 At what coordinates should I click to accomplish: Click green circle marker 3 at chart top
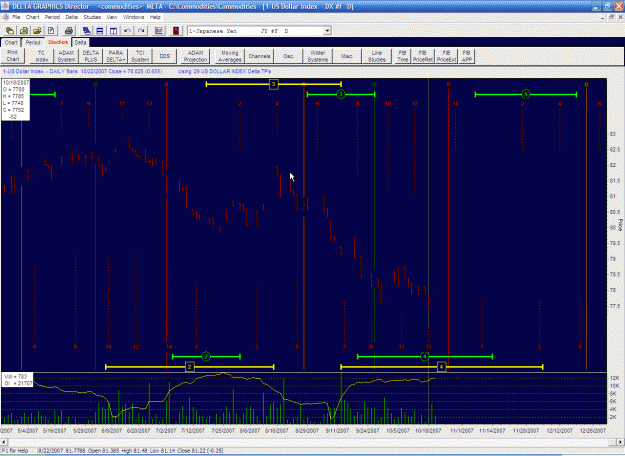(340, 94)
